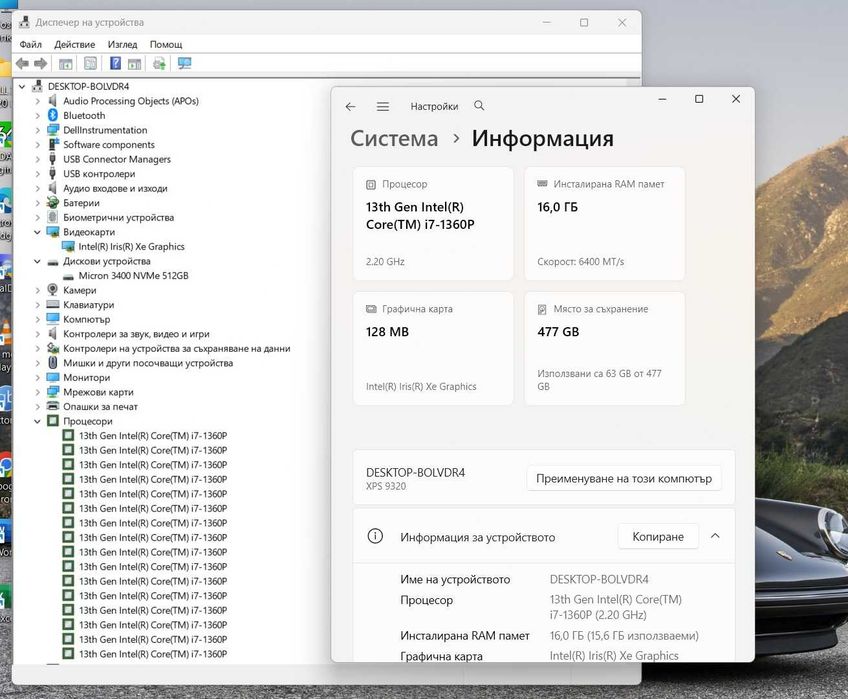This screenshot has height=699, width=848.
Task: Click Преименуване на този компютър button
Action: click(624, 478)
